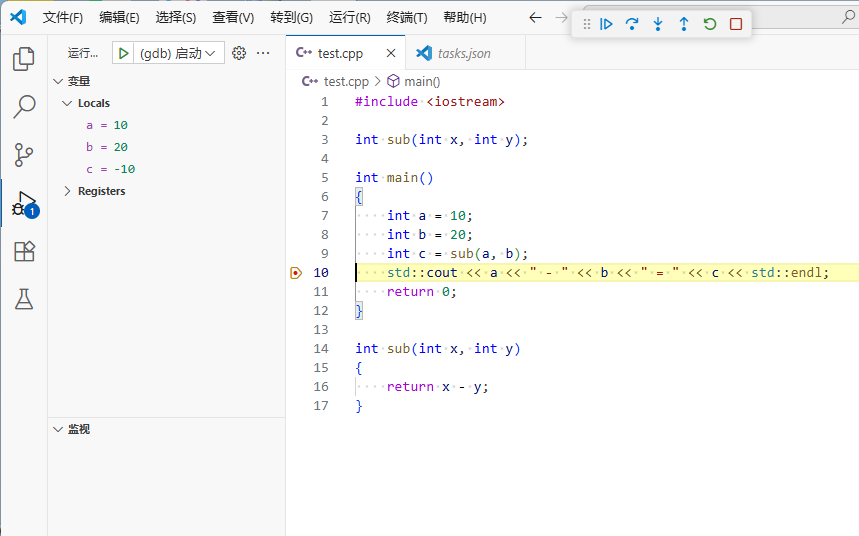Grab the debug toolbar drag handle
The image size is (859, 536).
coord(587,24)
